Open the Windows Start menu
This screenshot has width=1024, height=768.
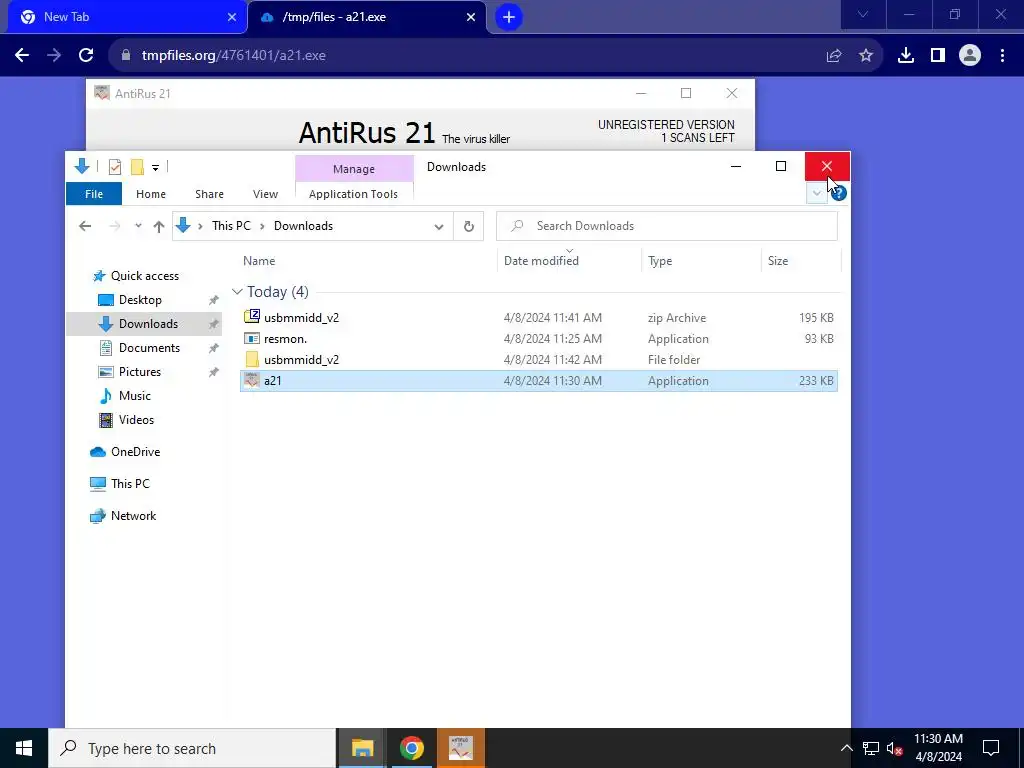point(24,748)
